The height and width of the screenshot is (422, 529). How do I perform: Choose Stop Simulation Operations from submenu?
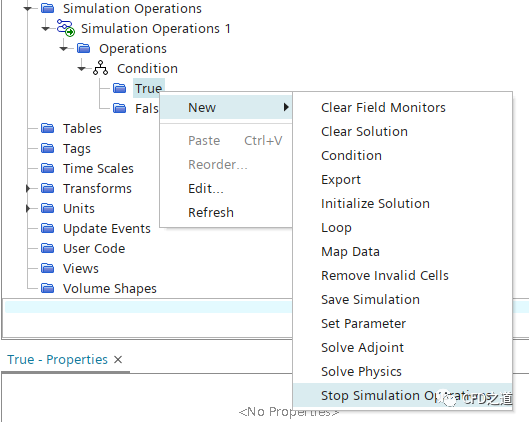(402, 395)
